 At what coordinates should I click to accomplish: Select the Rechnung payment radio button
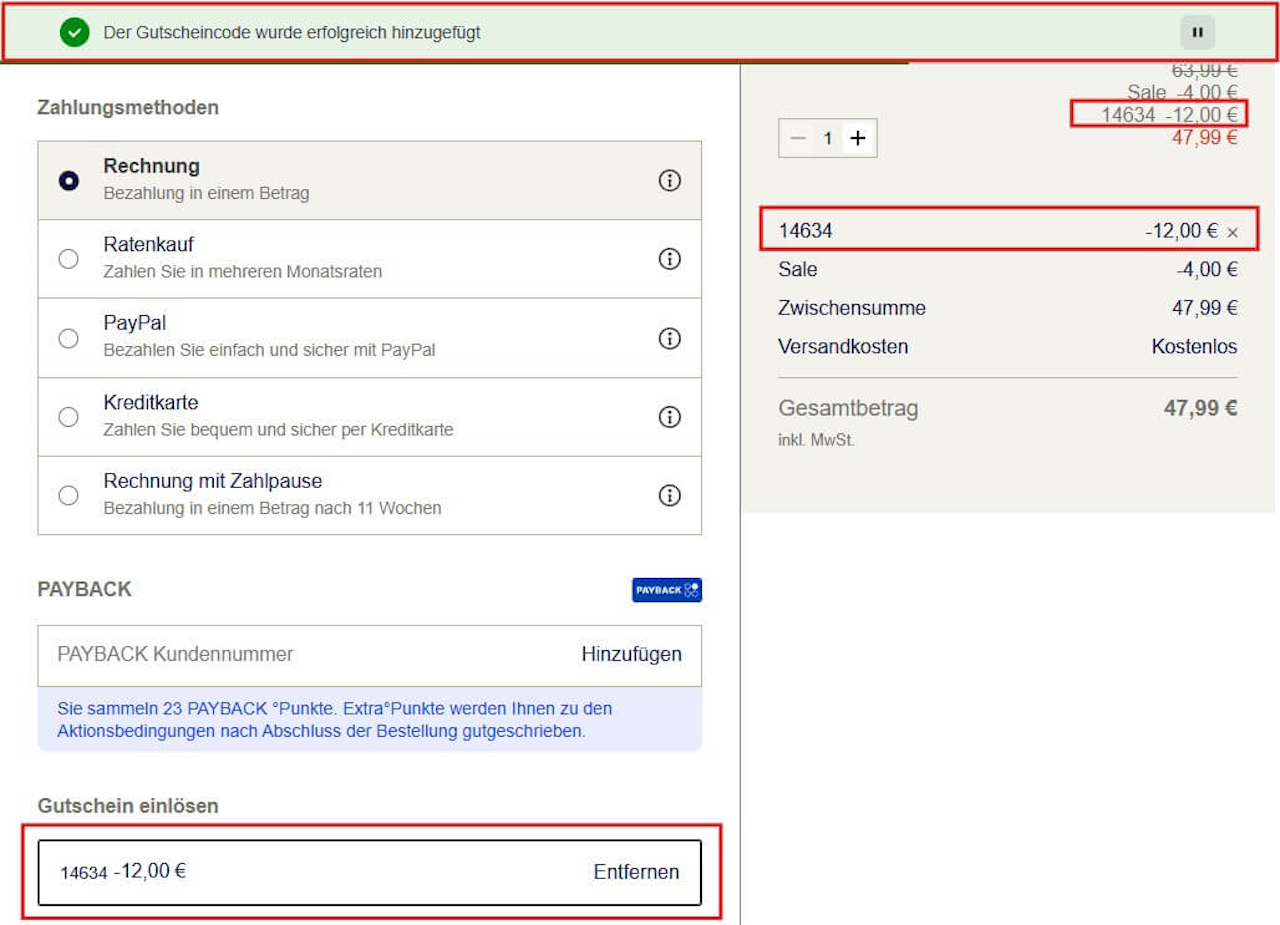click(x=69, y=181)
